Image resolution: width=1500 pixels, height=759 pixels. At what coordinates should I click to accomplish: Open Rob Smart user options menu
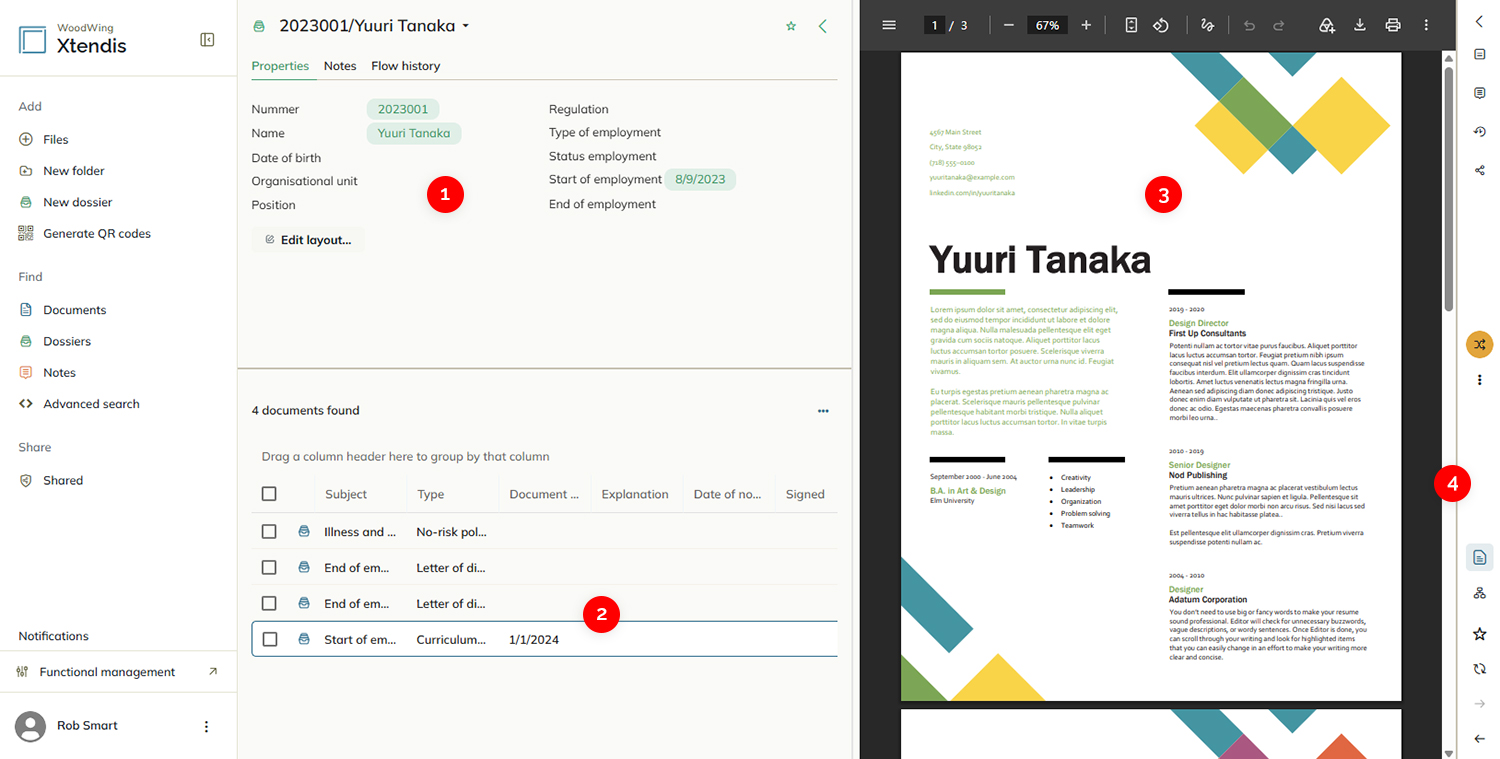tap(206, 726)
